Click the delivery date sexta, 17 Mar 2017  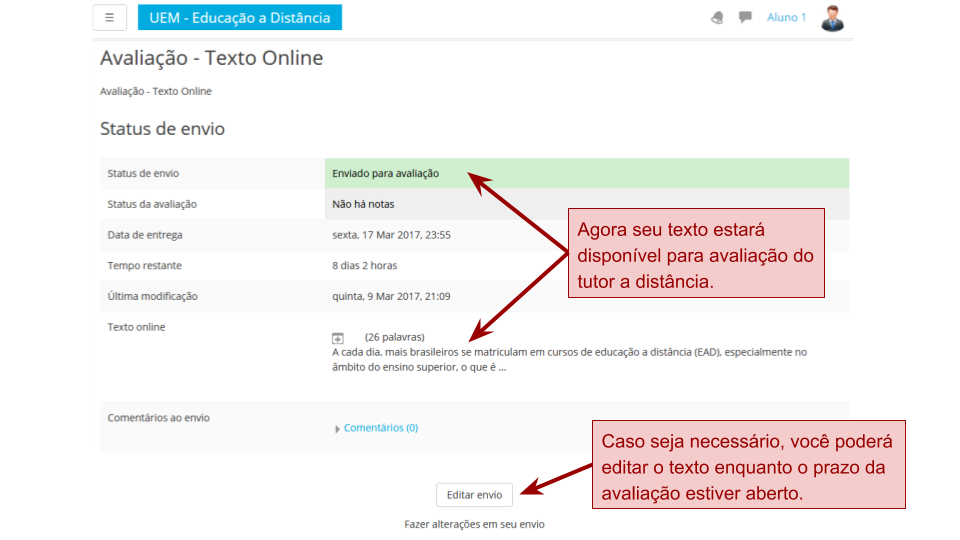tap(391, 235)
